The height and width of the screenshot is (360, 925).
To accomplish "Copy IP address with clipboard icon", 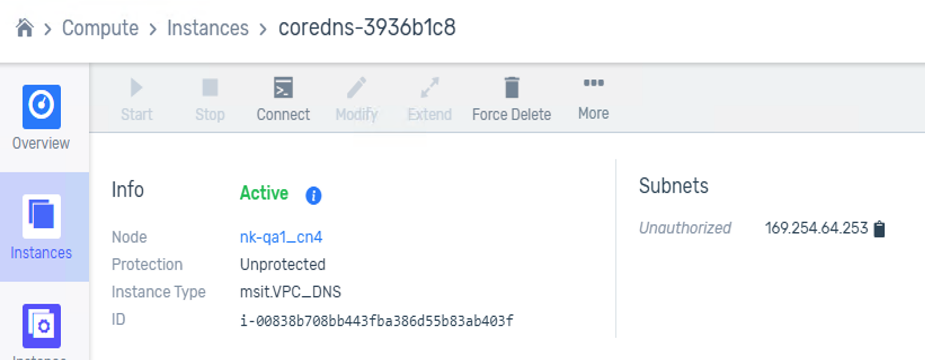I will pyautogui.click(x=879, y=229).
